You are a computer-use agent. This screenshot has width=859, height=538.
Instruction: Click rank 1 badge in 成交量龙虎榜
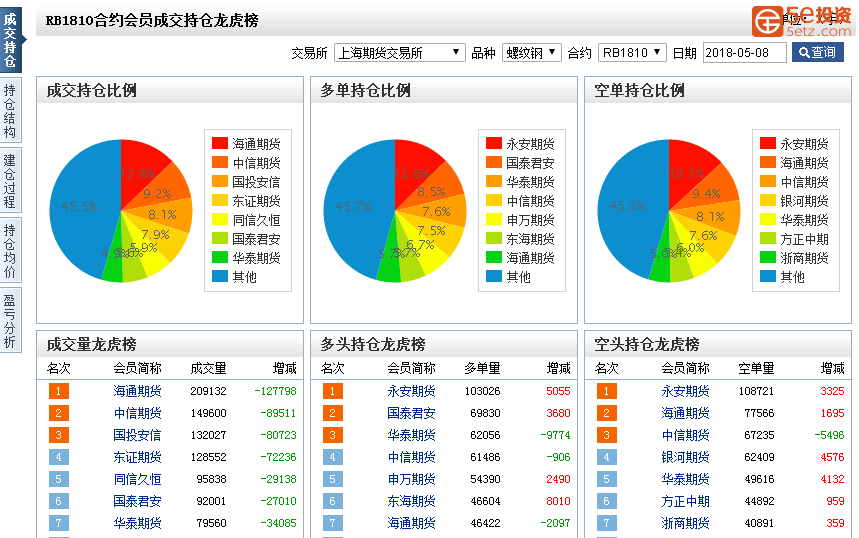coord(59,391)
